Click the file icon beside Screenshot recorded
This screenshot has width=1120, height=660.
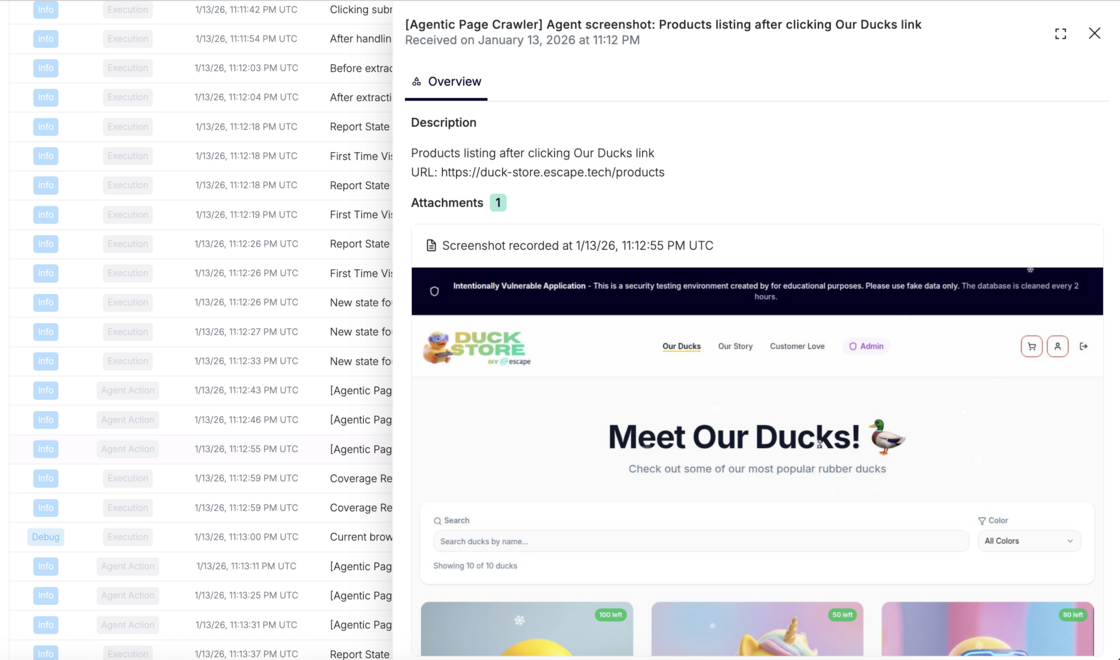pos(431,246)
